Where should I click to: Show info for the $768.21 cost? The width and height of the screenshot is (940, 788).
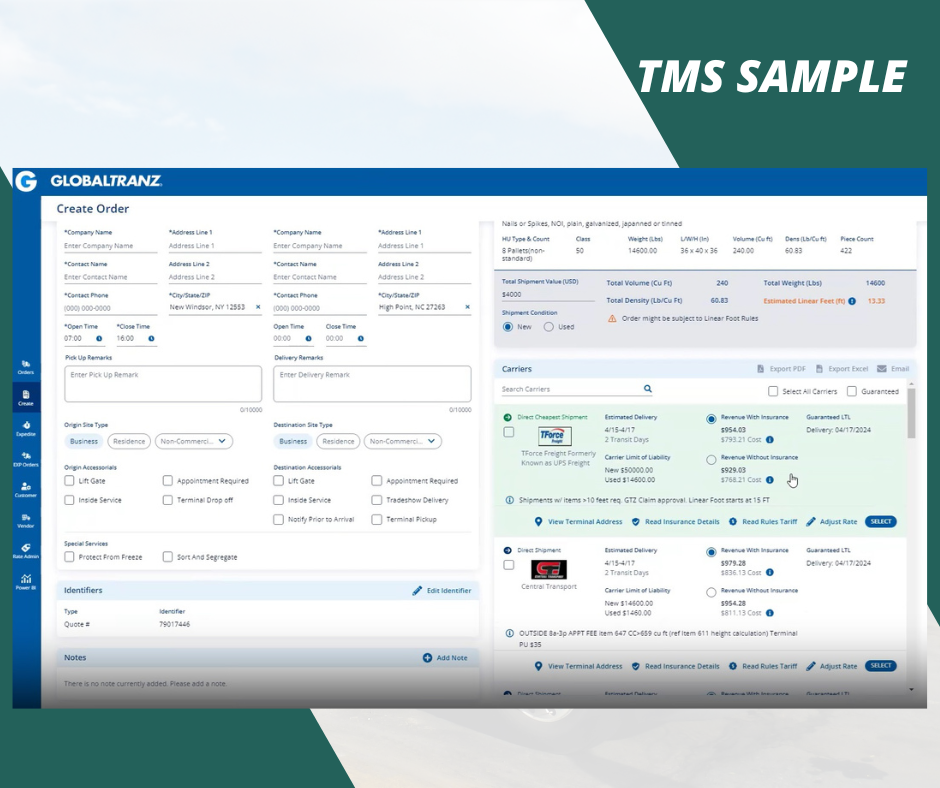(770, 480)
